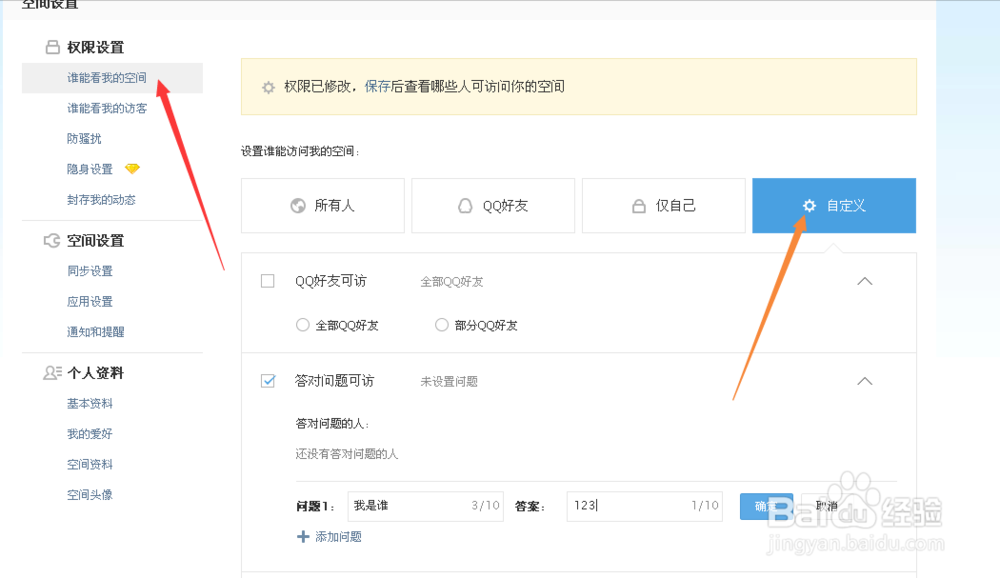Select the 全部QQ好友 radio button

(303, 325)
